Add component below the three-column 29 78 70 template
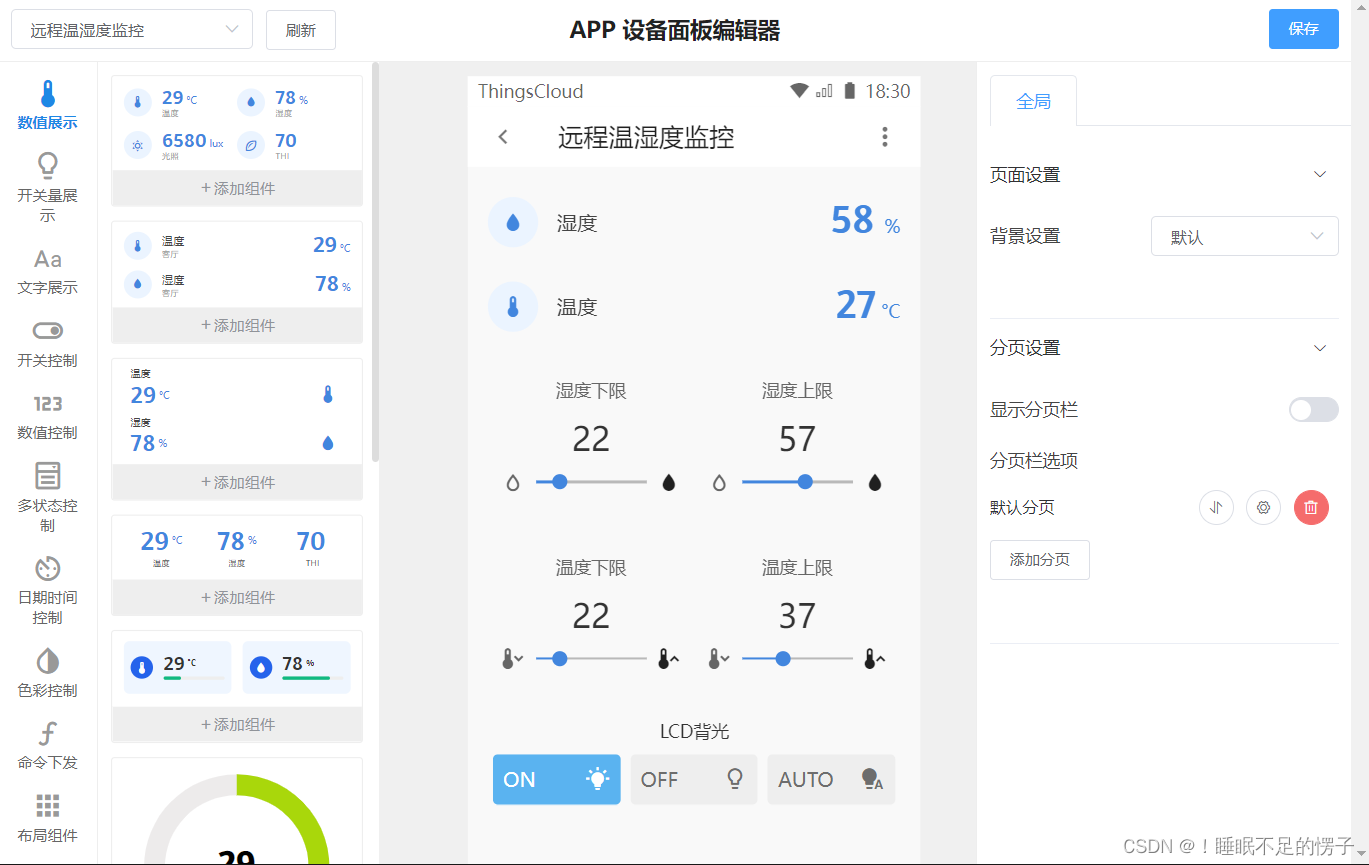This screenshot has width=1369, height=865. (237, 597)
